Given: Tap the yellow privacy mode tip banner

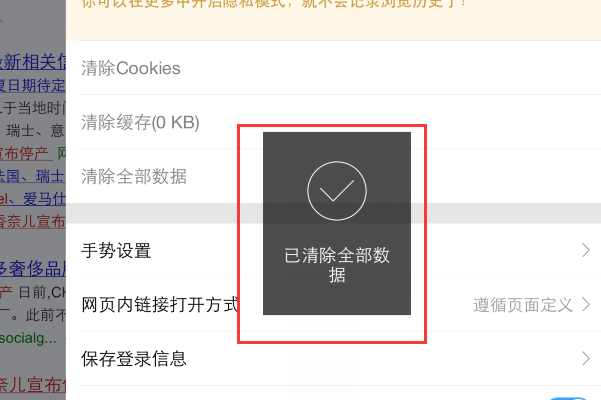Looking at the screenshot, I should coord(333,20).
